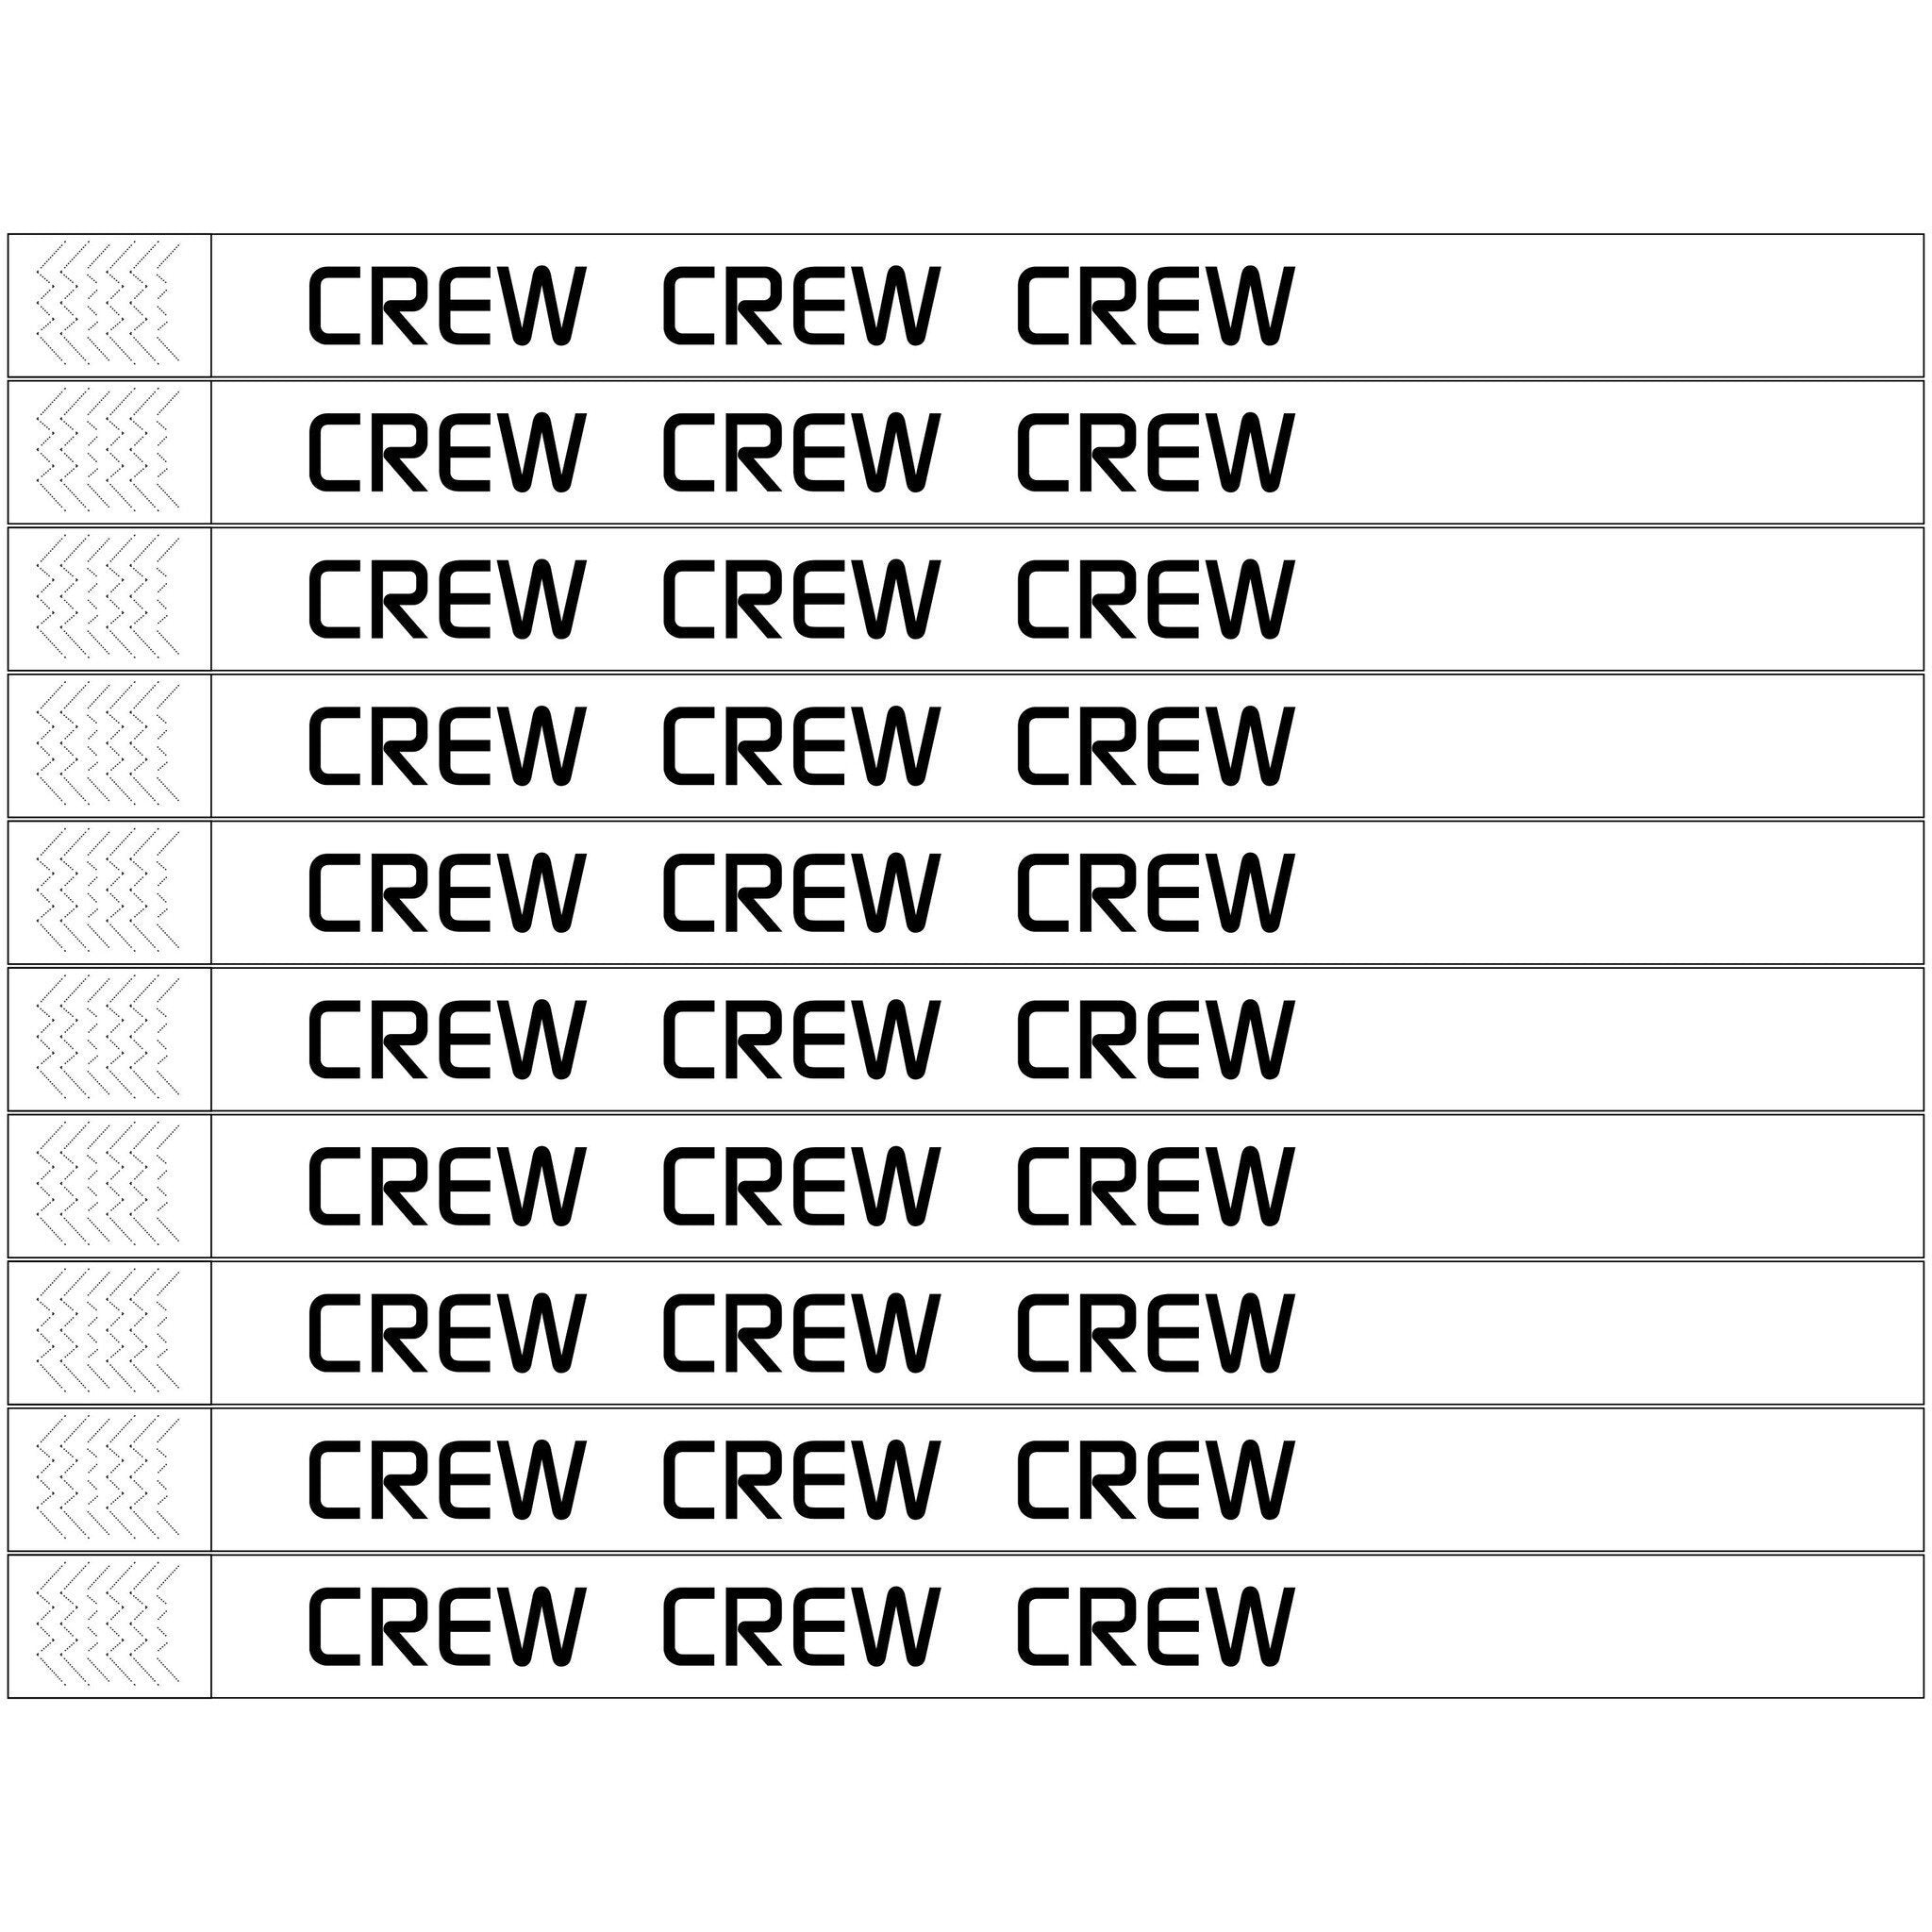Click the adhesive tab pattern on the fourth wristband
The image size is (1932, 1932).
(x=108, y=745)
